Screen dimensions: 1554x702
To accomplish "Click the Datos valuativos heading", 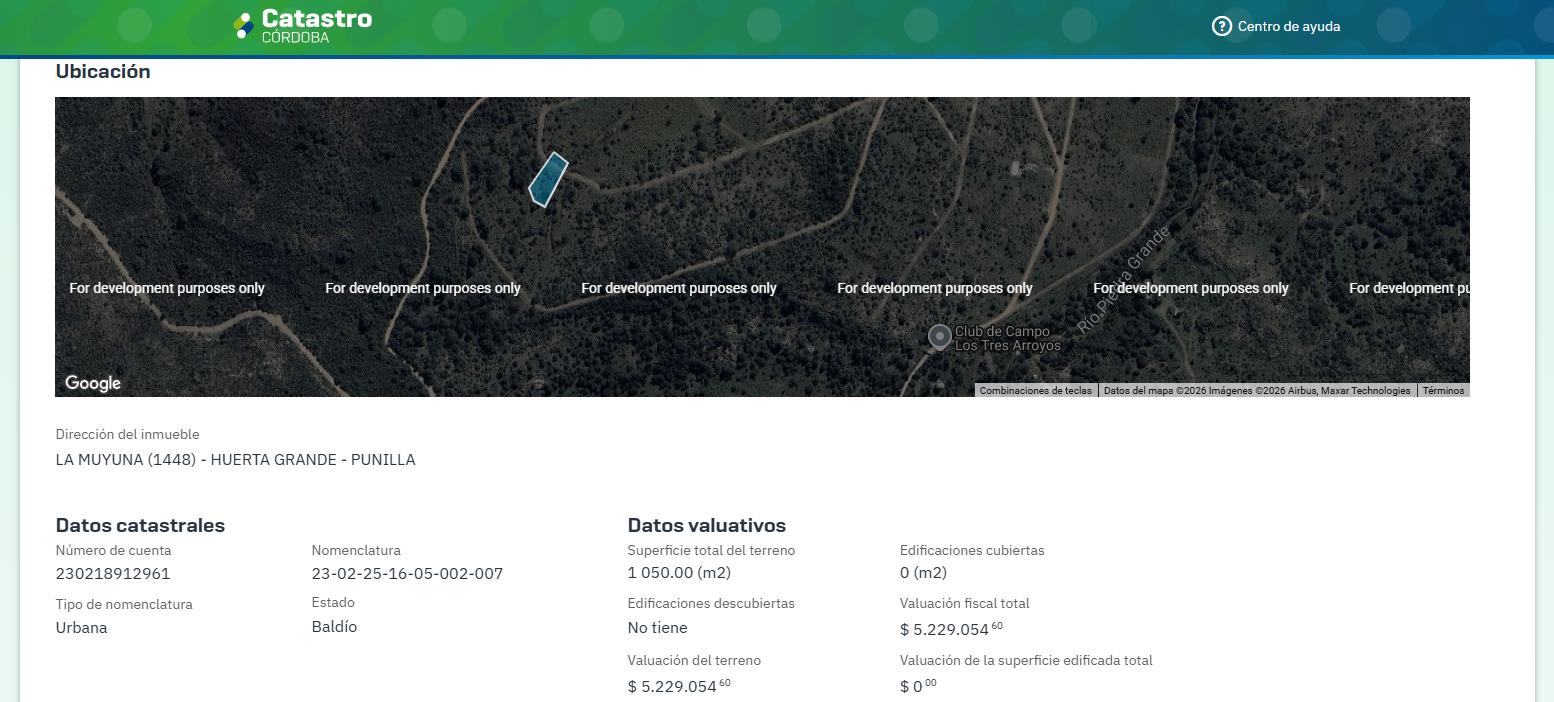I will pos(707,525).
